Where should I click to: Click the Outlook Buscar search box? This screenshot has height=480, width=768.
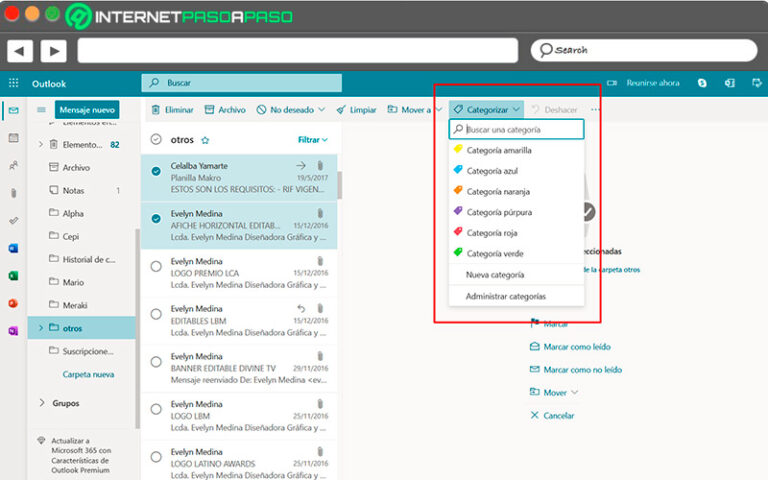click(x=241, y=83)
